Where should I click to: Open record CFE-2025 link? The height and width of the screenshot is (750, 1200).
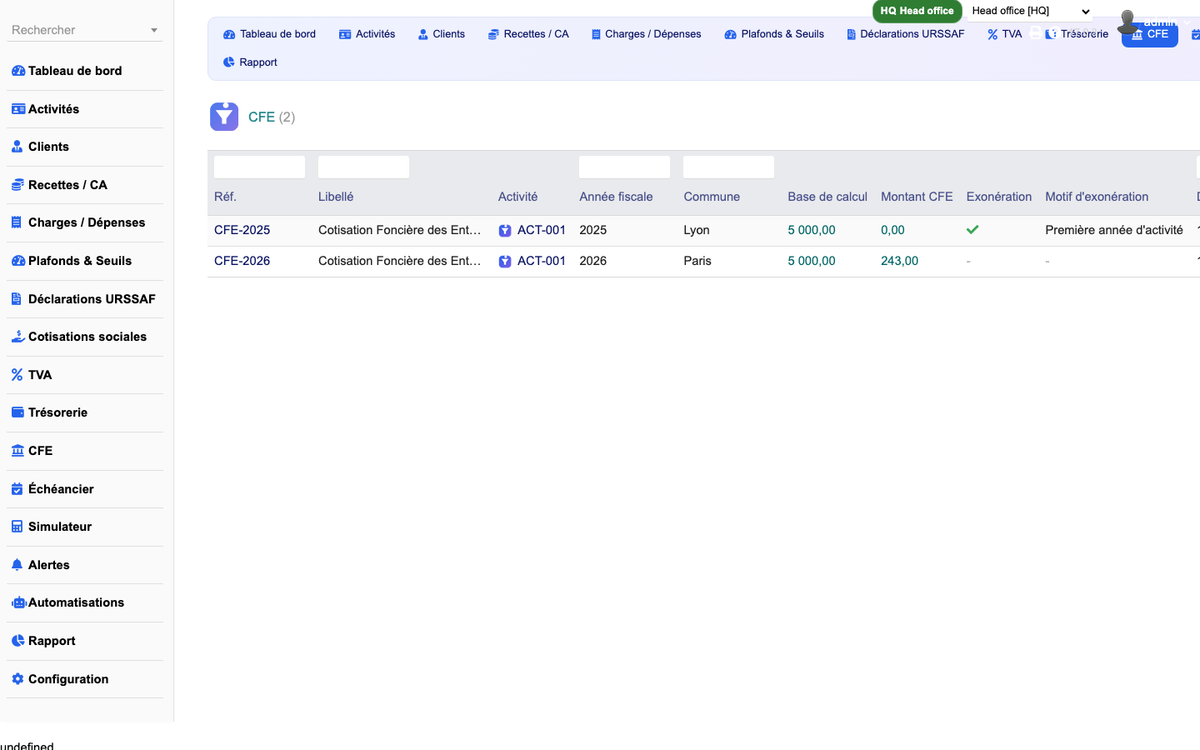[242, 230]
